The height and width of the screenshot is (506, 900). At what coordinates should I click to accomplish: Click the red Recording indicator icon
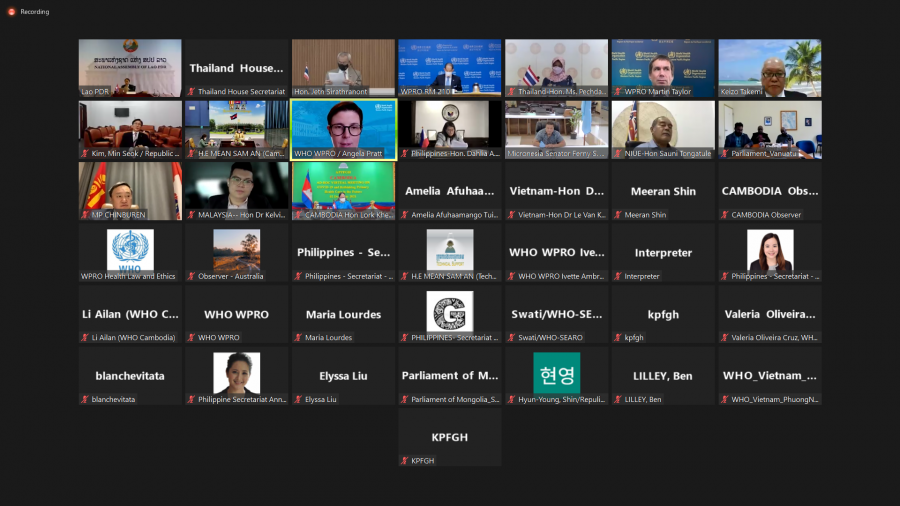pos(12,12)
